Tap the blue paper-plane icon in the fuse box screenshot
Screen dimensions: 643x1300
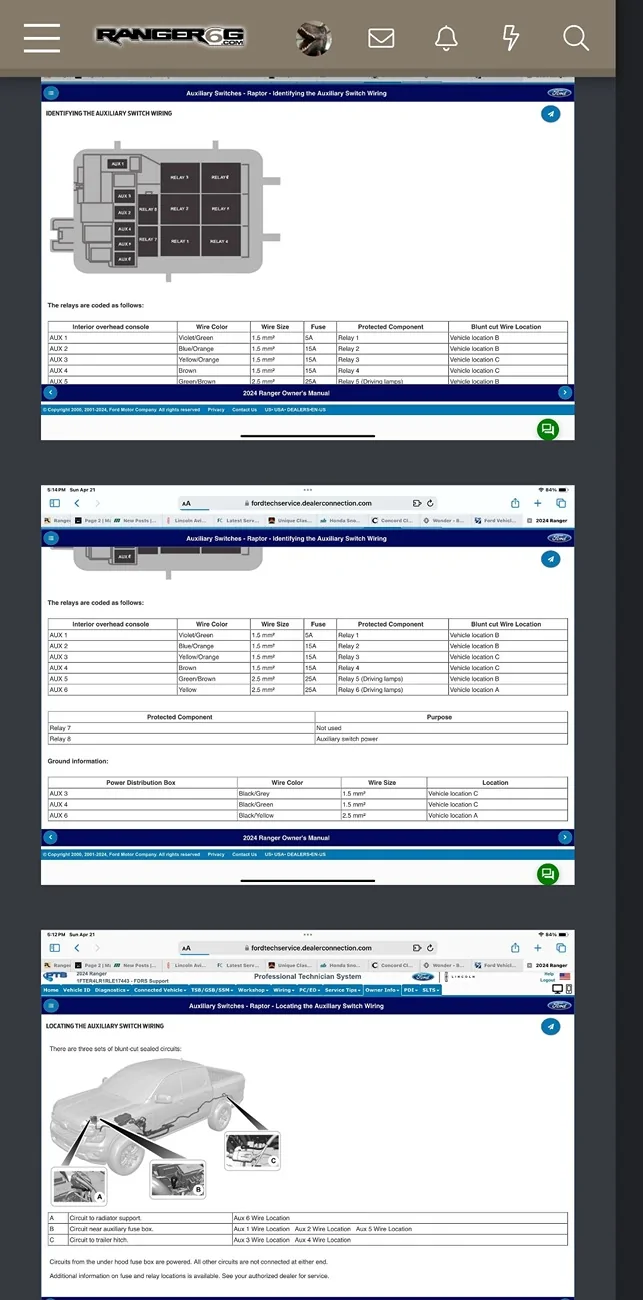550,114
